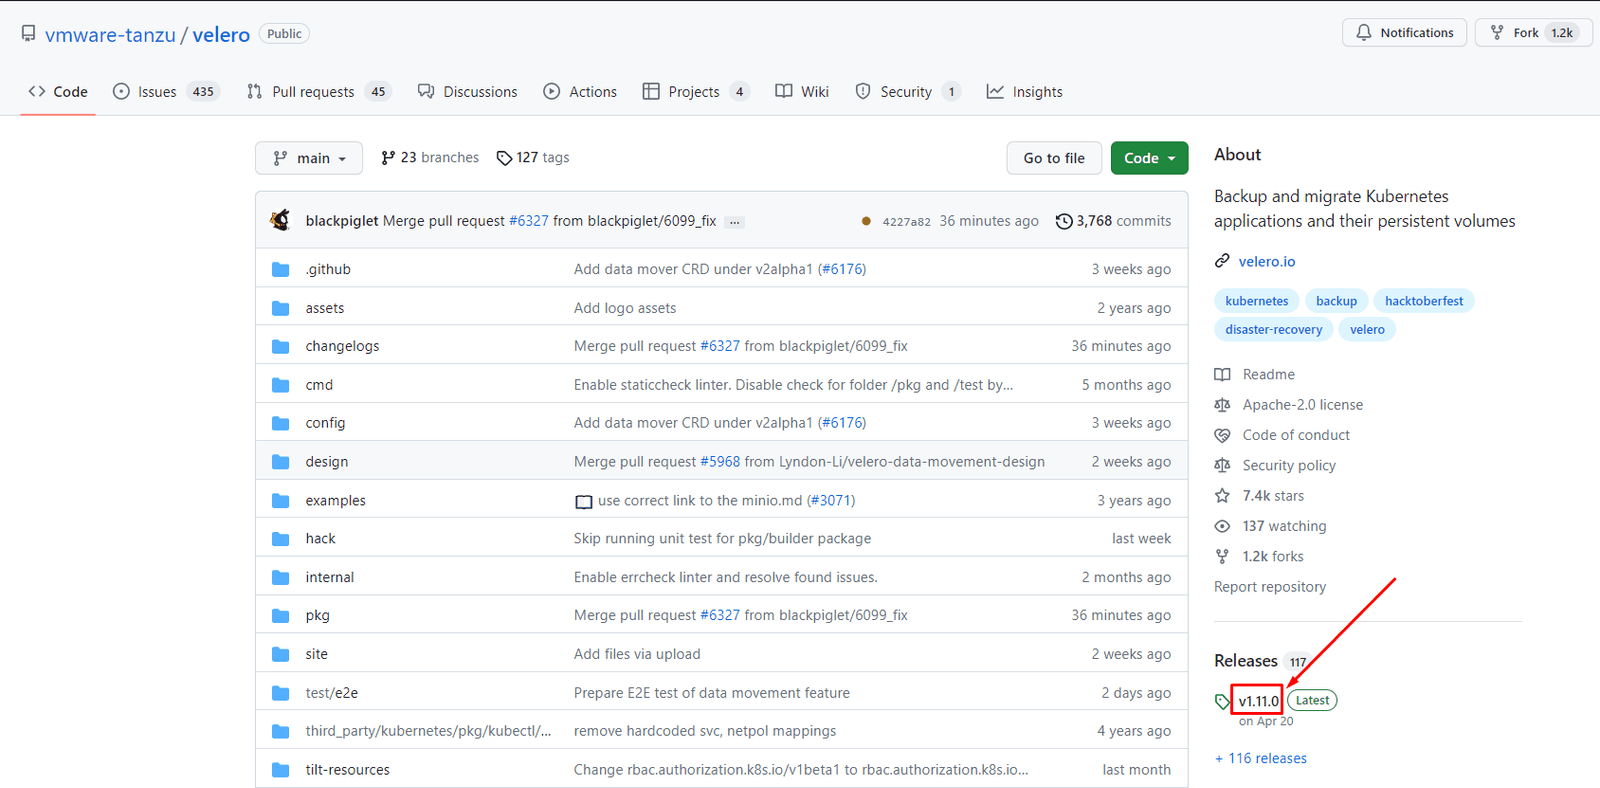
Task: Click the eye icon beside 137 watching
Action: (x=1222, y=526)
